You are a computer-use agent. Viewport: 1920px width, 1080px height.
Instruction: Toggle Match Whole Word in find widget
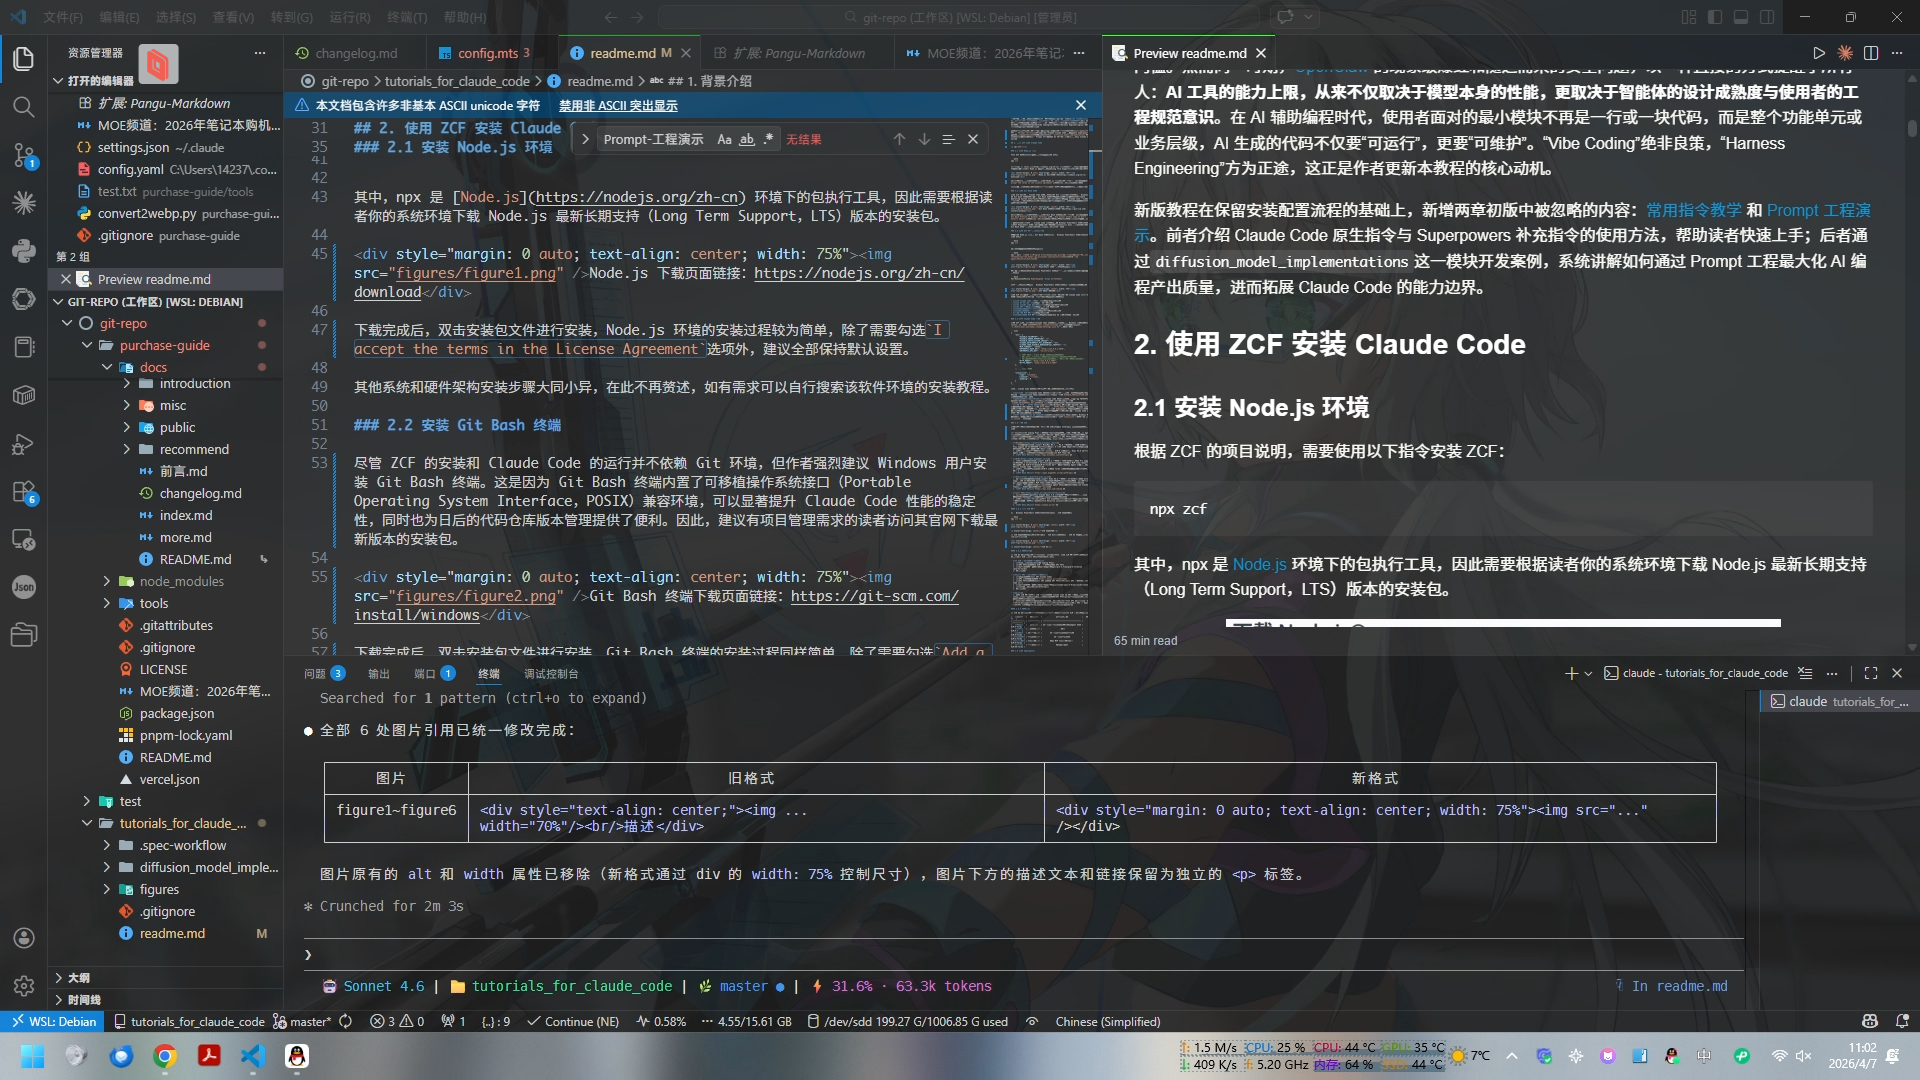click(x=746, y=139)
